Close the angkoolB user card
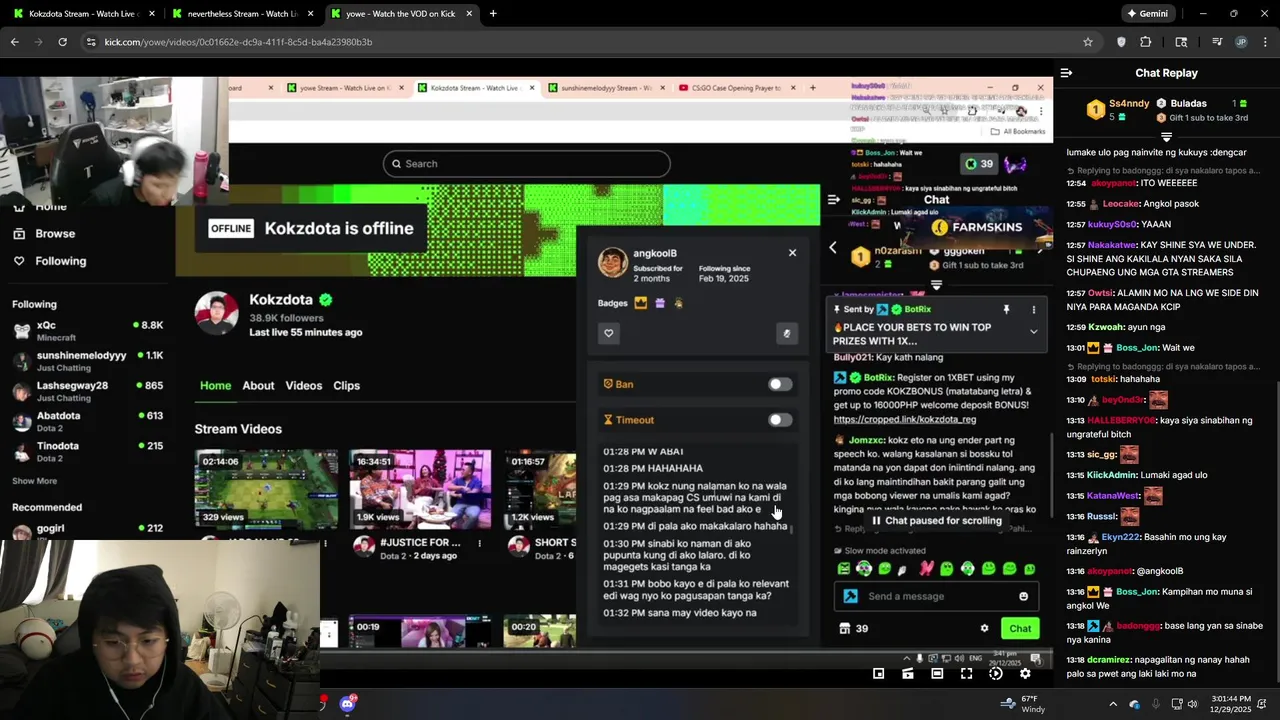Screen dimensions: 1280x720 pos(792,253)
